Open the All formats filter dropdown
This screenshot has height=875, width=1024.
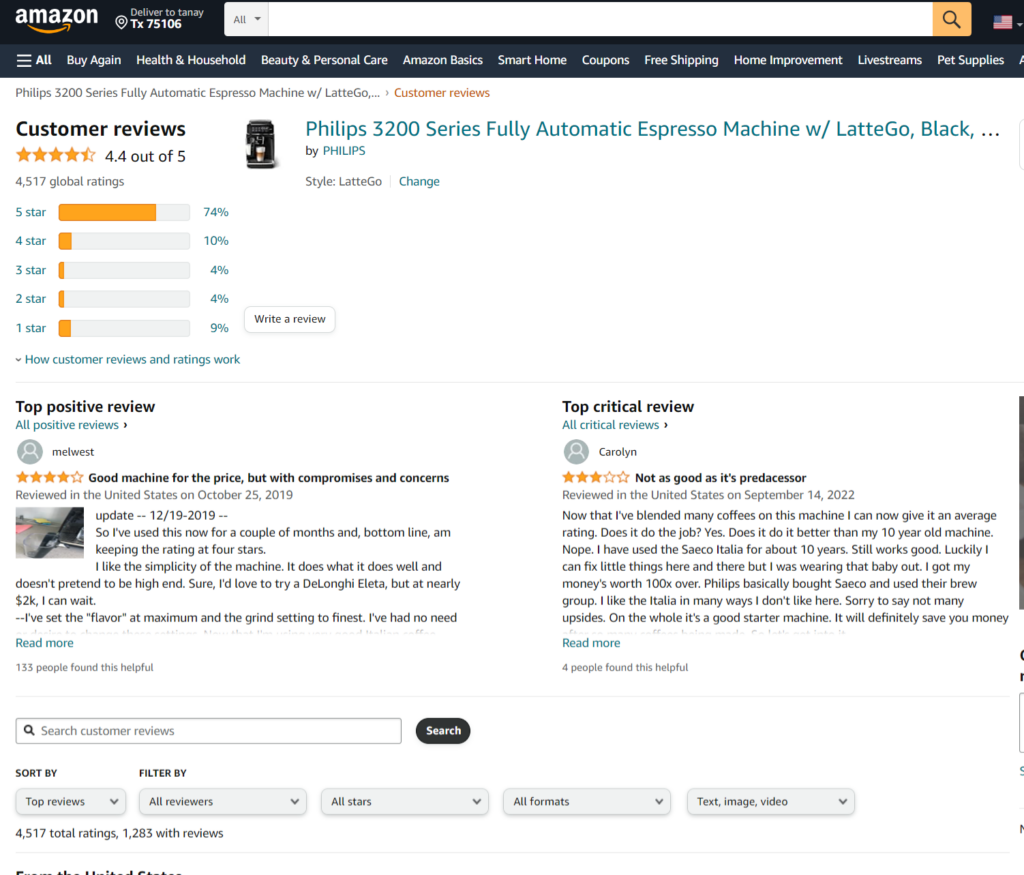(x=587, y=801)
